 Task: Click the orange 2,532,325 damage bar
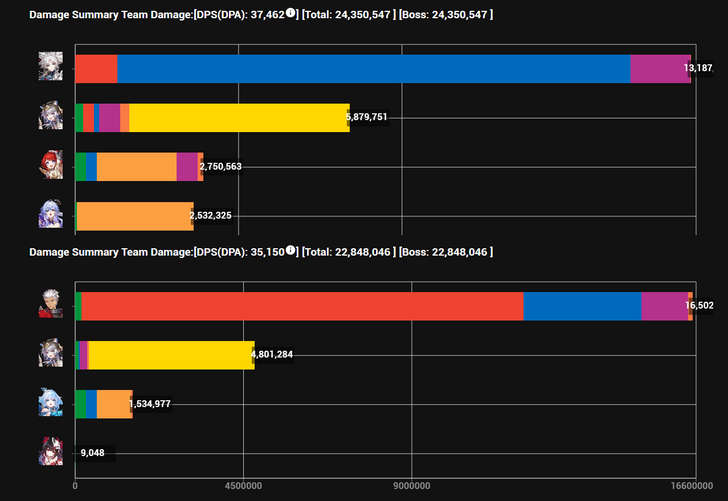tap(134, 215)
